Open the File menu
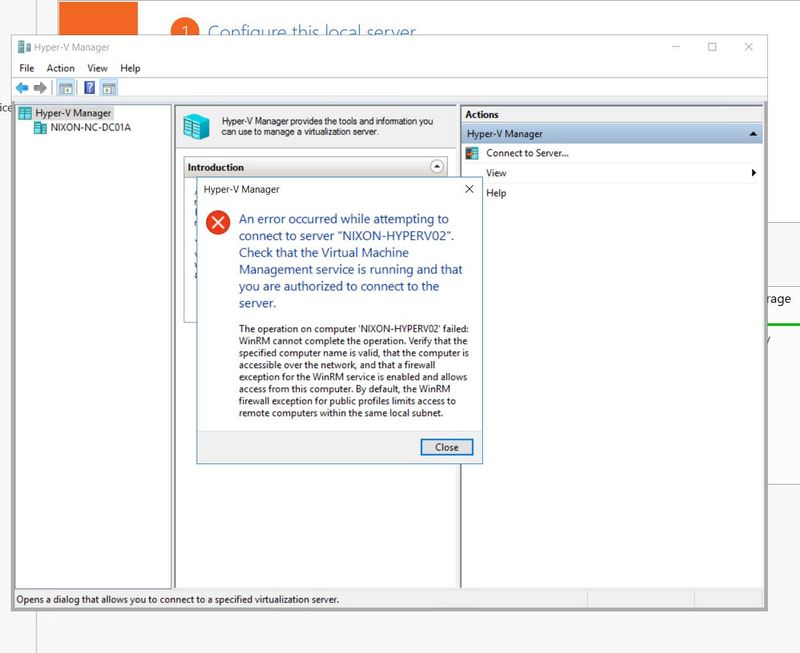 (25, 68)
